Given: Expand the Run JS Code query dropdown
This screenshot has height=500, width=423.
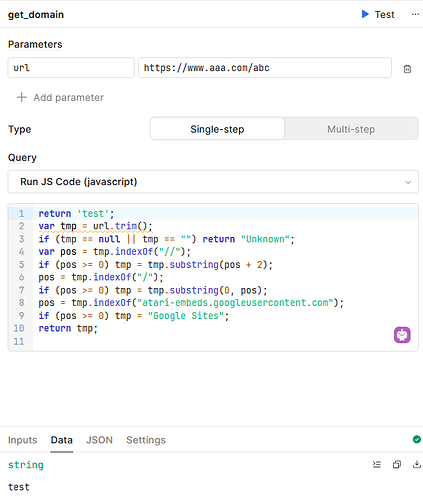Looking at the screenshot, I should tap(213, 182).
